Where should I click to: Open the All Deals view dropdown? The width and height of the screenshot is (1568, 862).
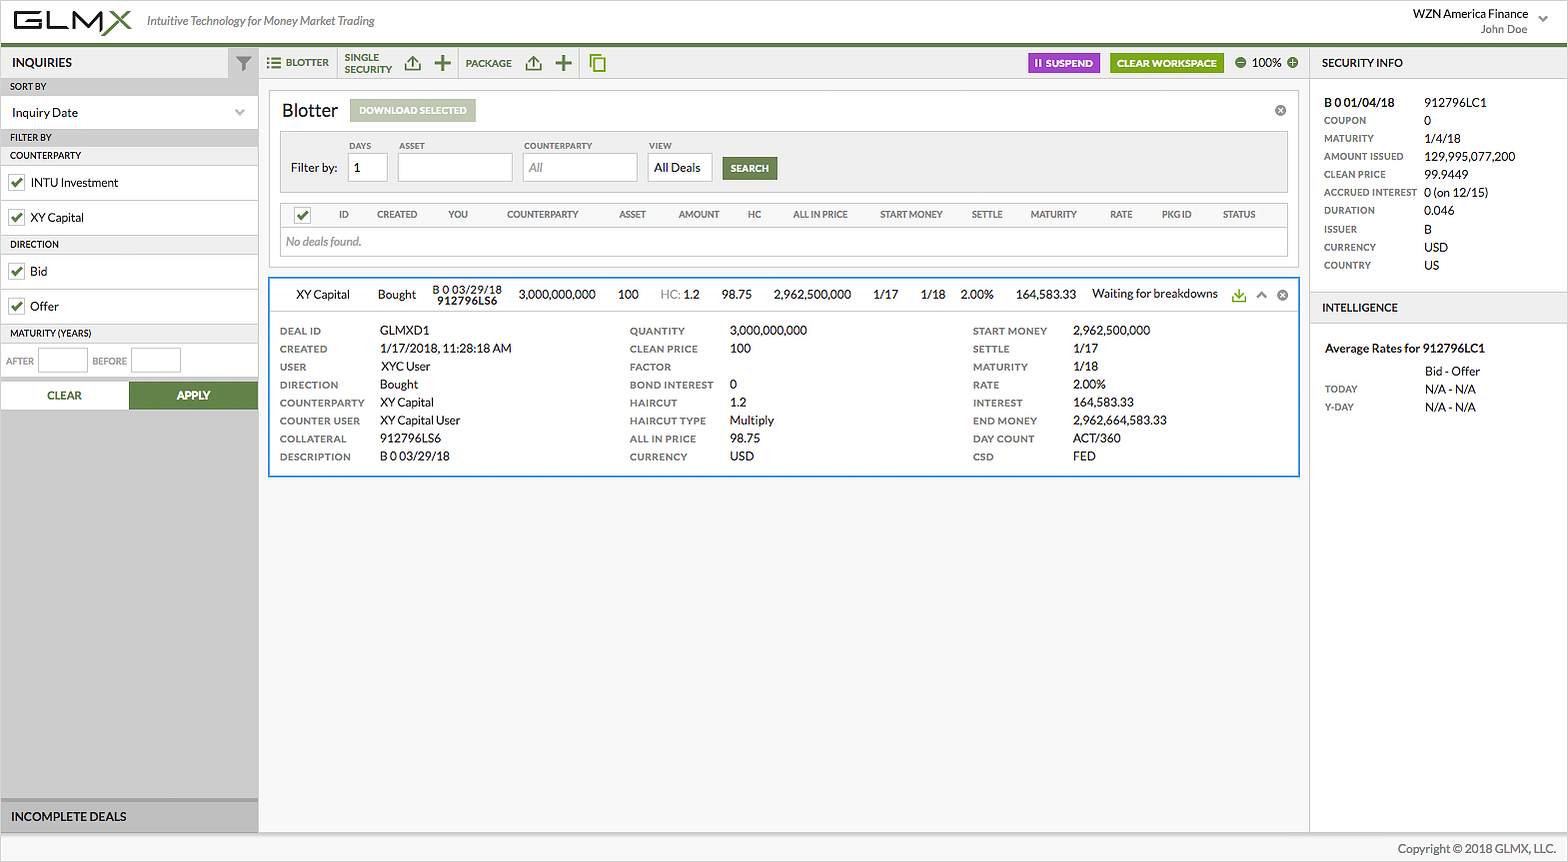(680, 168)
